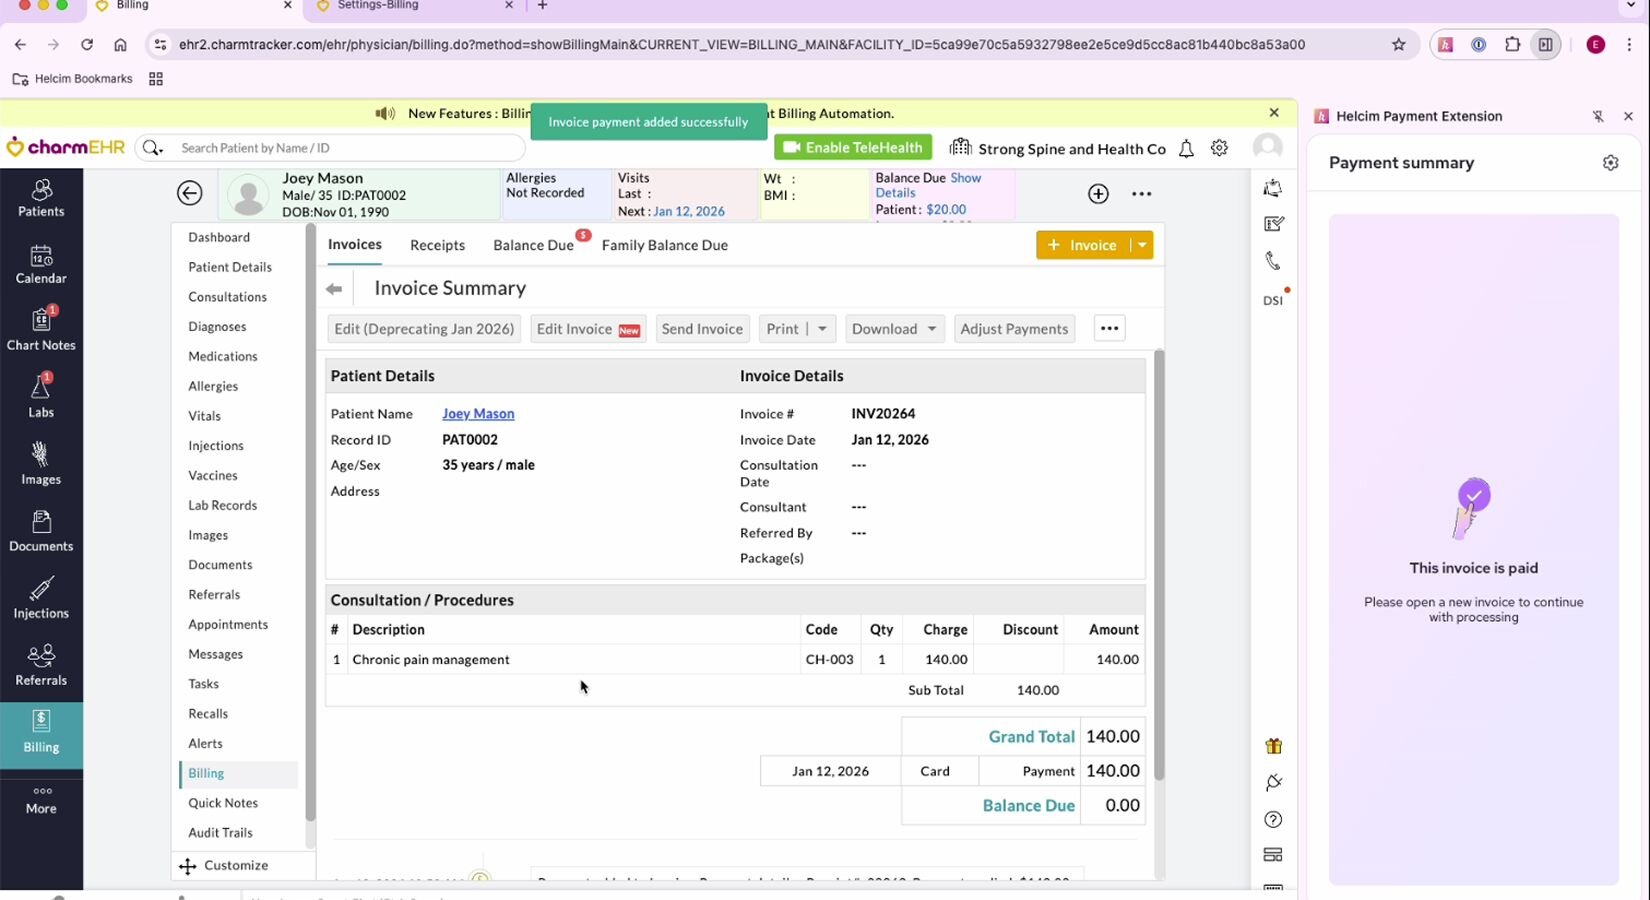The image size is (1650, 900).
Task: Open the gift icon in right rail
Action: tap(1273, 746)
